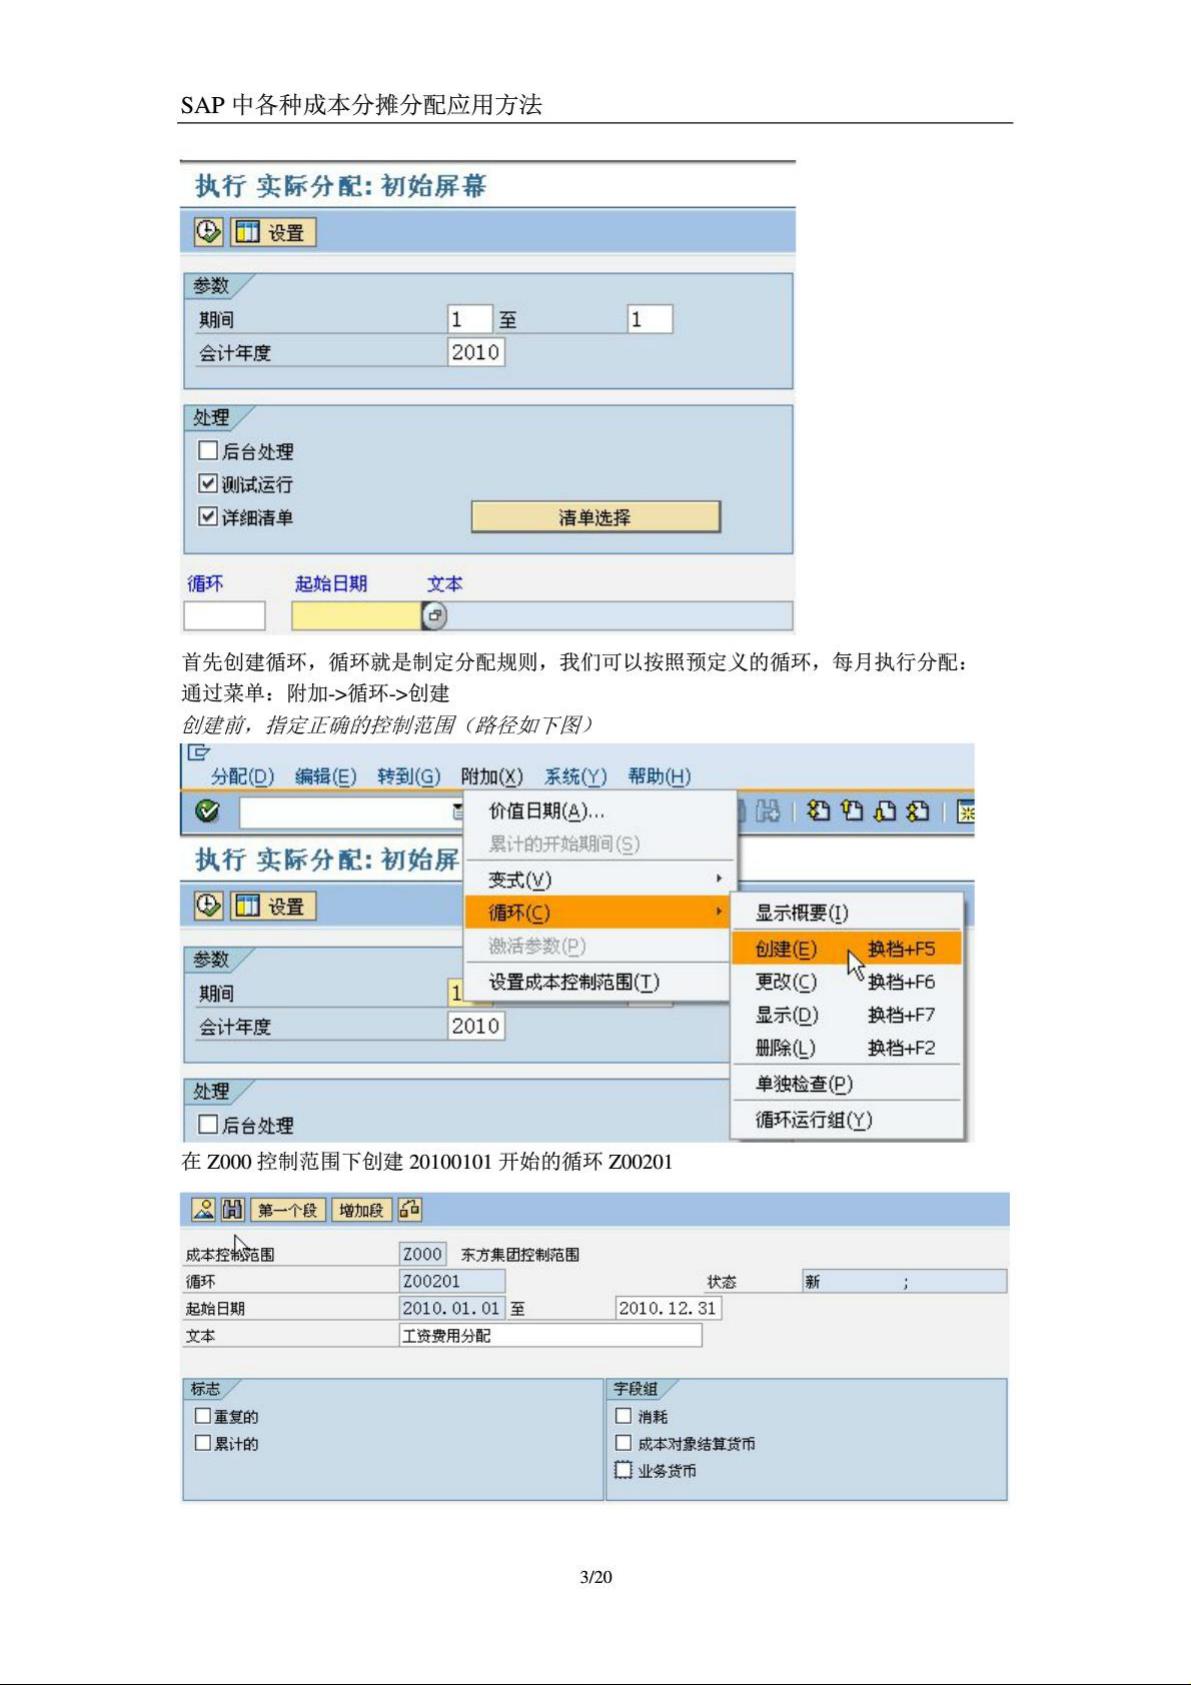1191x1685 pixels.
Task: Open the 转到(G) menu
Action: (409, 776)
